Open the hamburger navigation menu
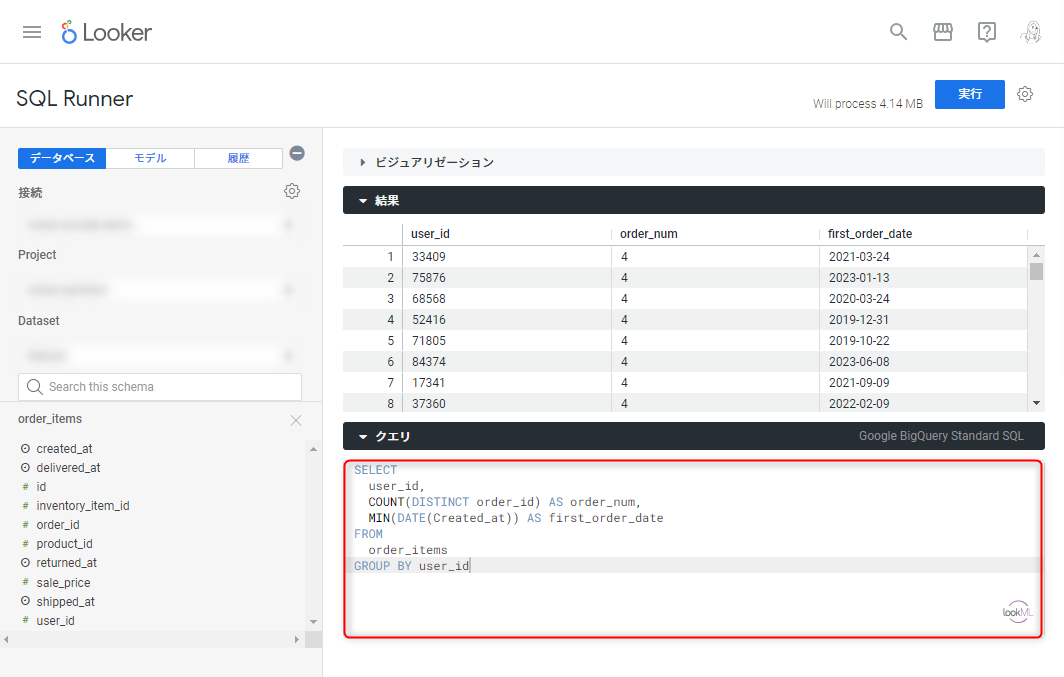1064x677 pixels. 31,31
